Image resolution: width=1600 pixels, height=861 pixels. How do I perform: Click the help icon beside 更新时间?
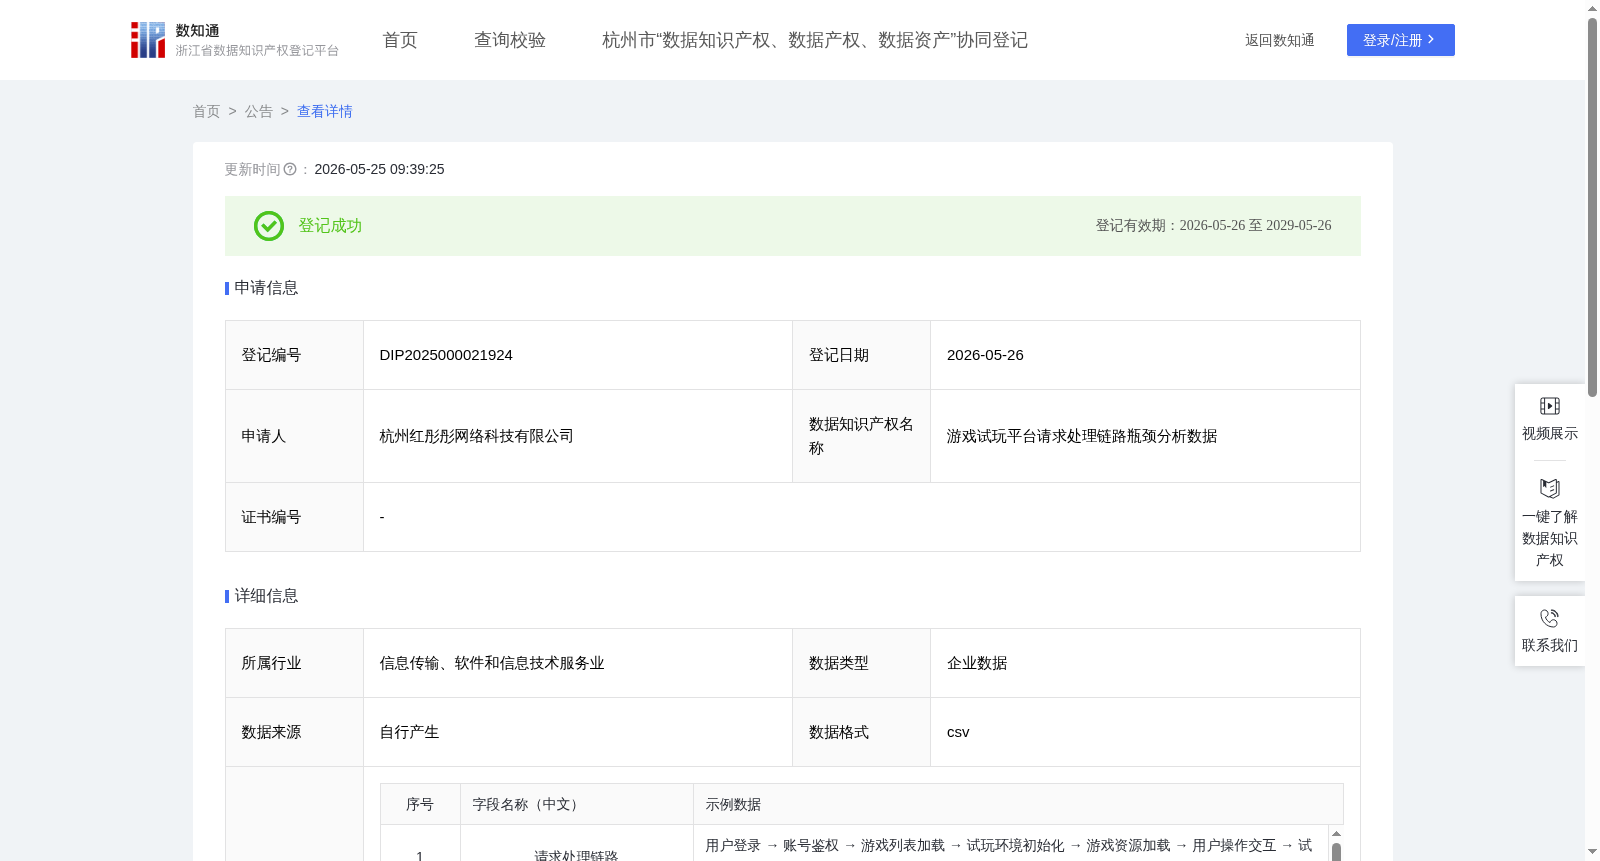[x=290, y=170]
